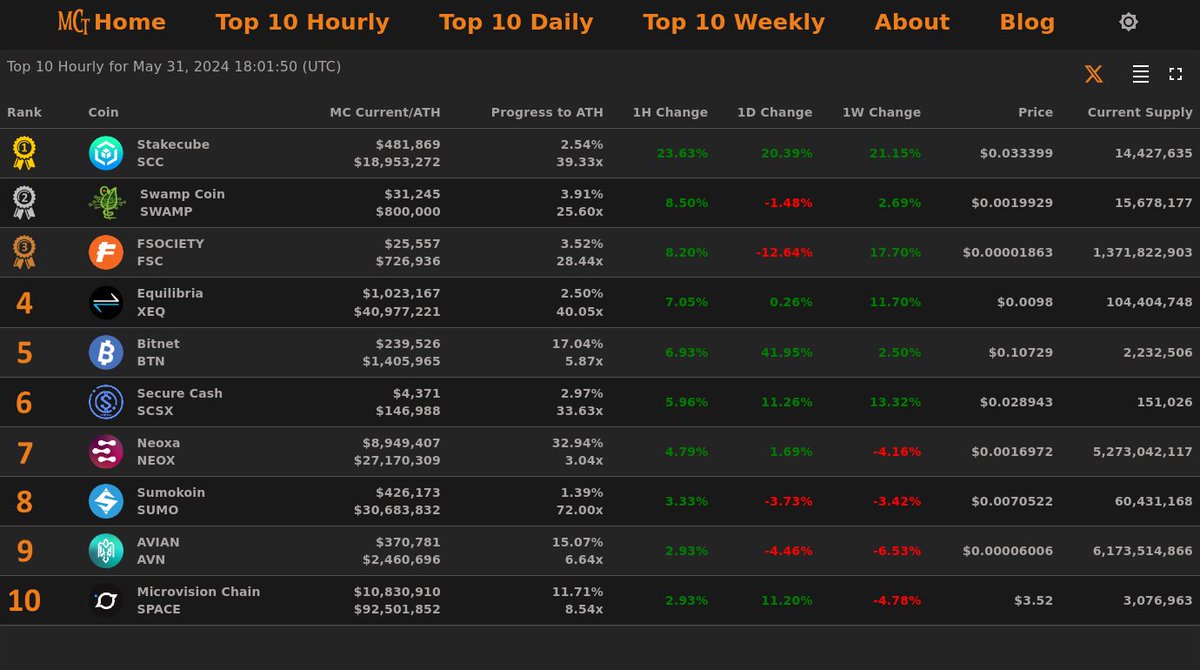Click the 72.00x progress multiplier
The image size is (1200, 670).
[x=580, y=510]
